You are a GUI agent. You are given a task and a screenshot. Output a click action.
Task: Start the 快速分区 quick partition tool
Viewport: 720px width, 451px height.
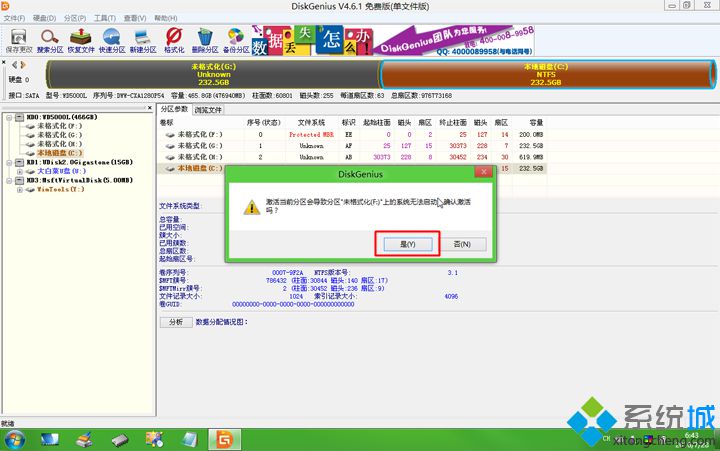[112, 40]
